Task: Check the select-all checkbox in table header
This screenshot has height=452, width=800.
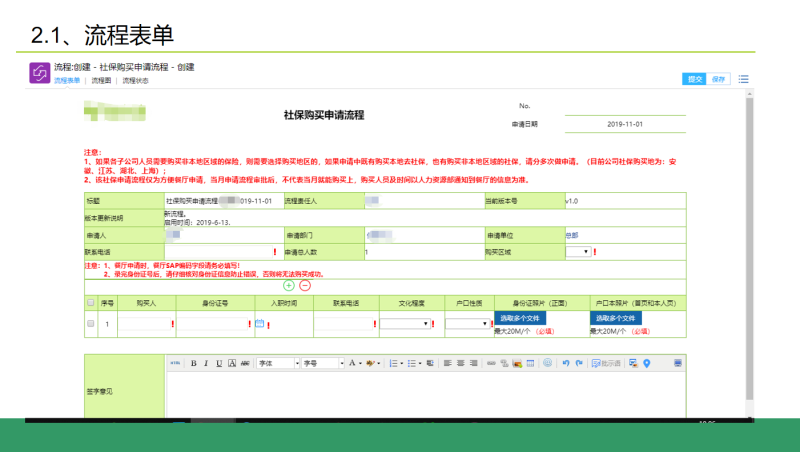Action: [x=91, y=302]
